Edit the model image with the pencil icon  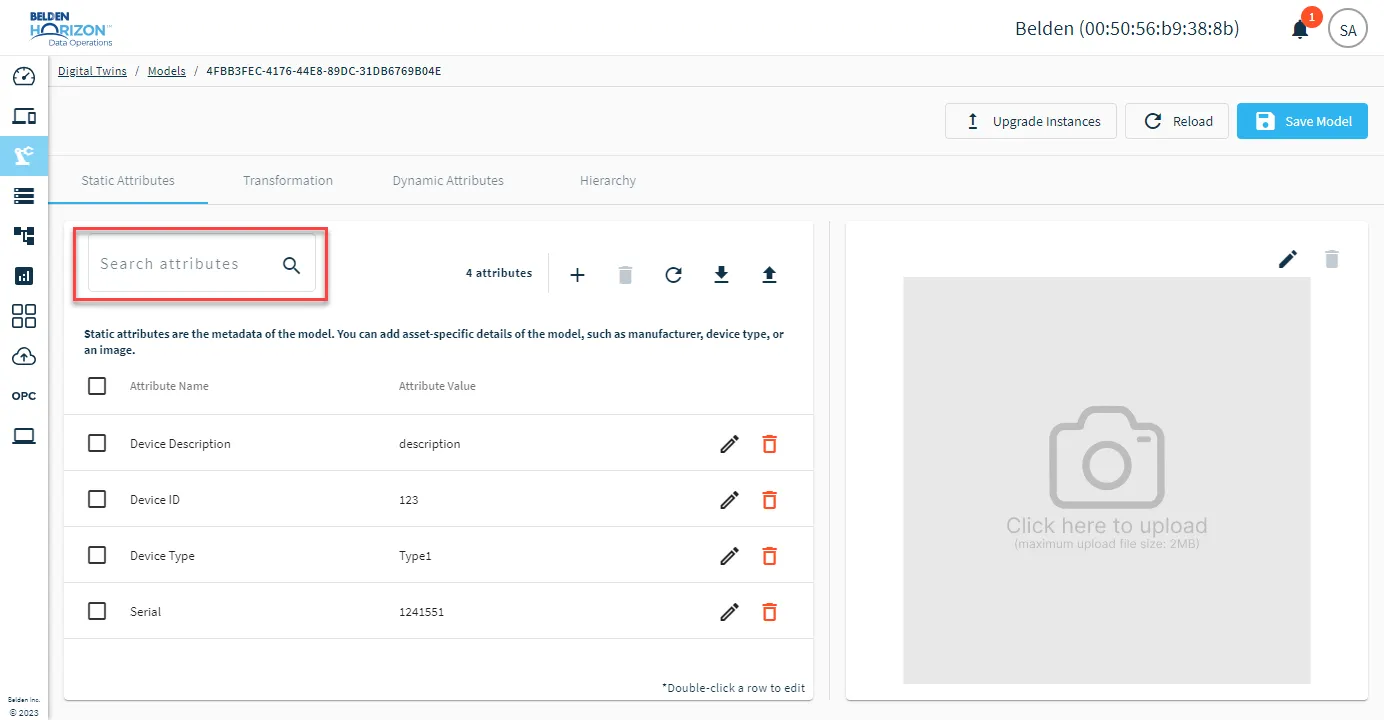coord(1288,259)
